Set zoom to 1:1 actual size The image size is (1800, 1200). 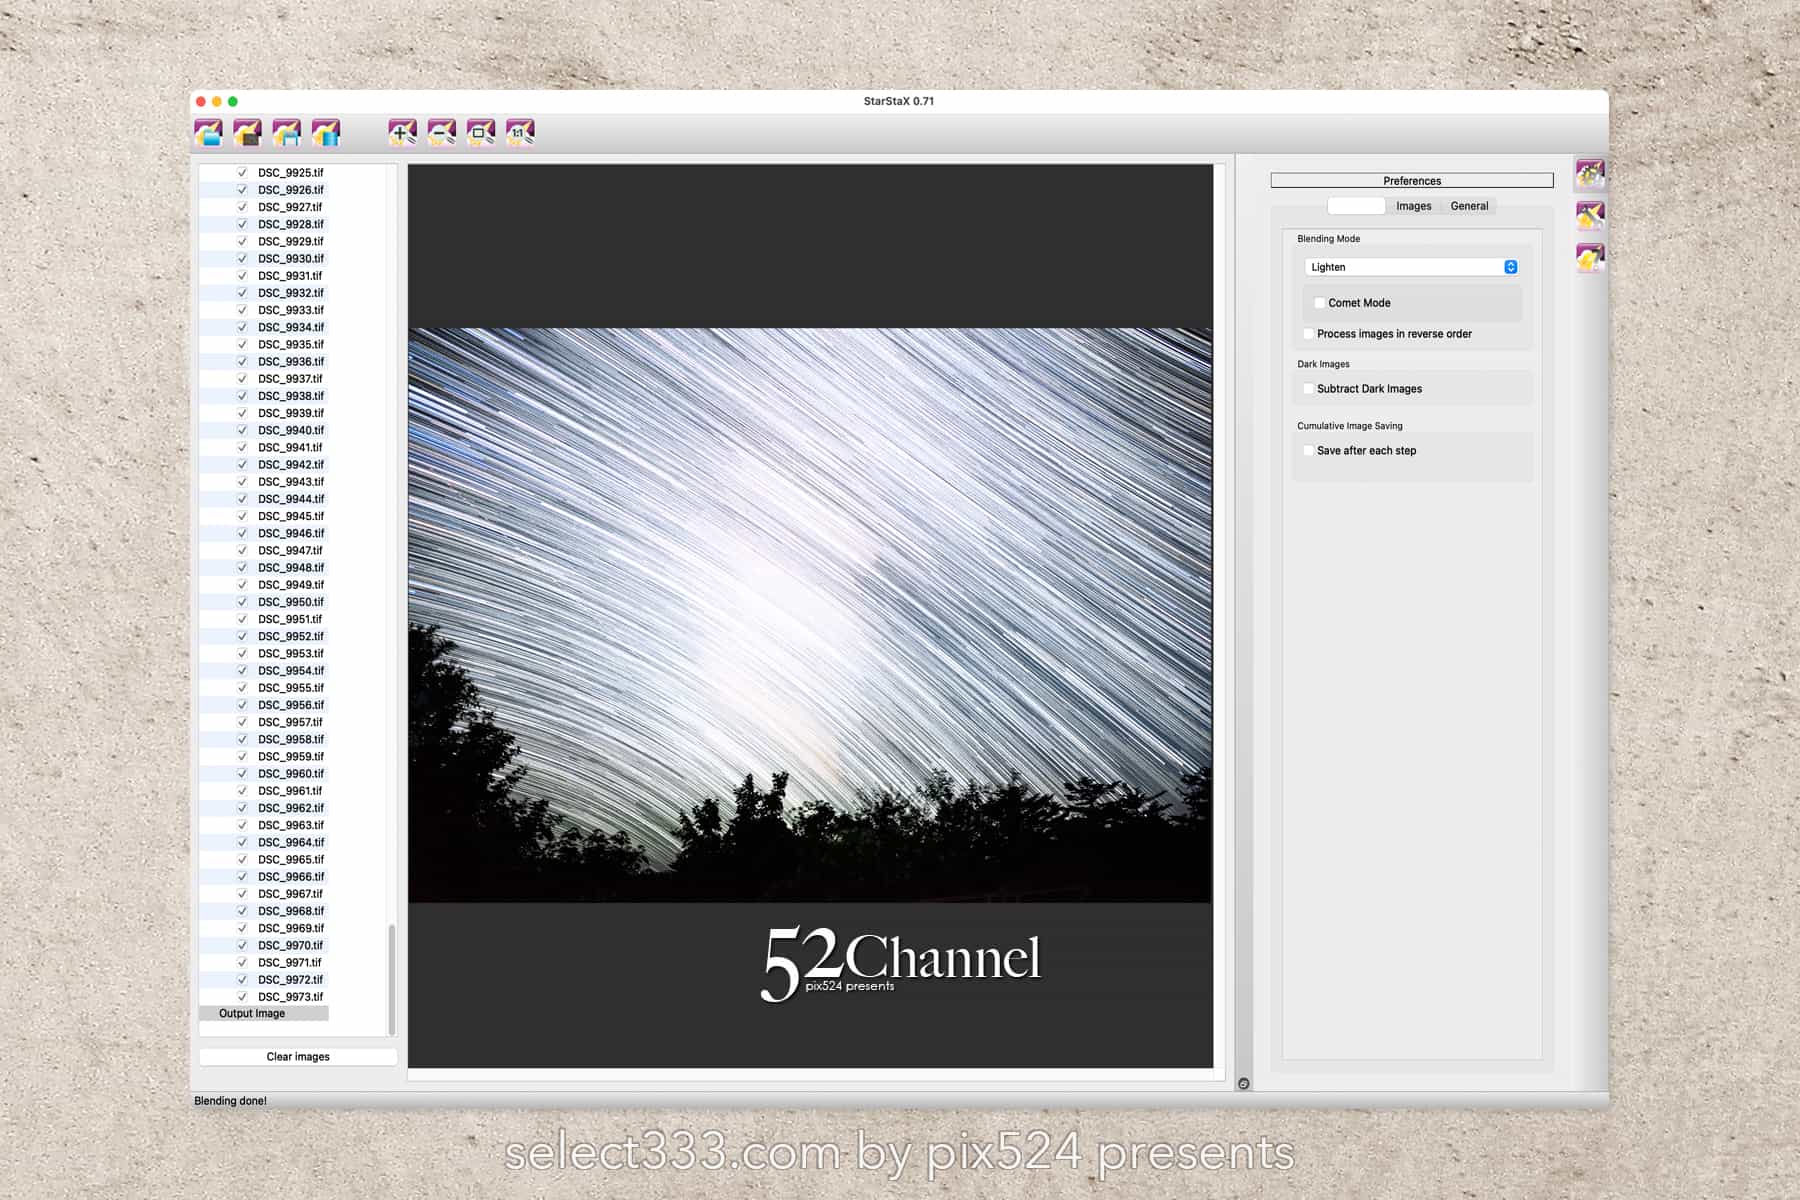[520, 132]
